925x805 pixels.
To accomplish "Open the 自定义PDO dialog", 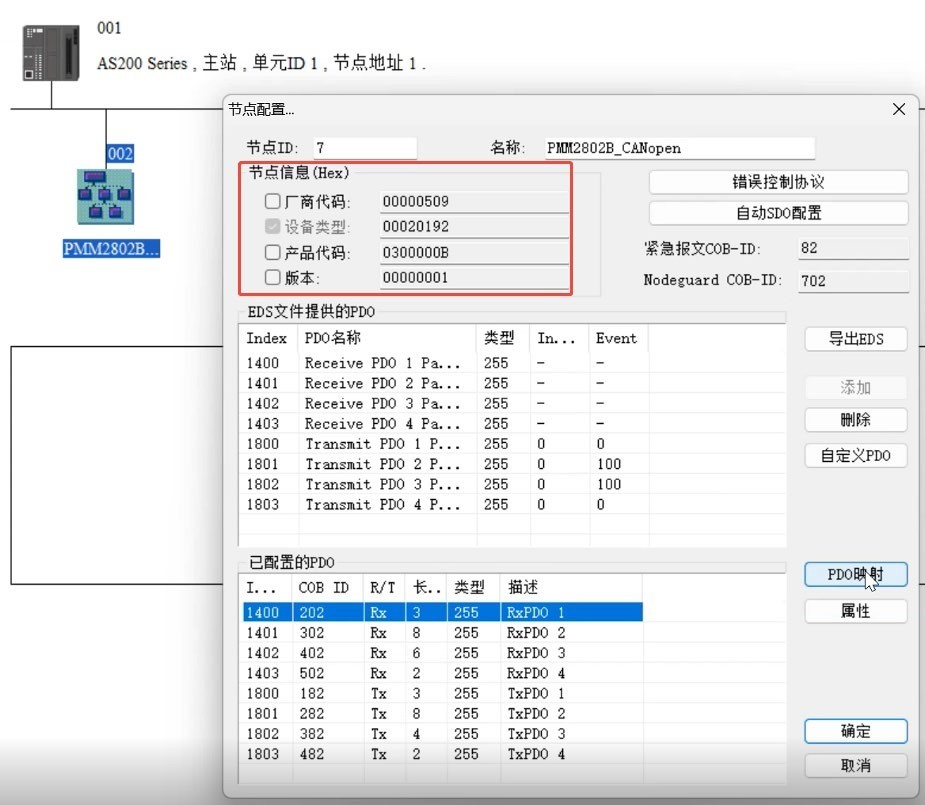I will click(x=855, y=455).
